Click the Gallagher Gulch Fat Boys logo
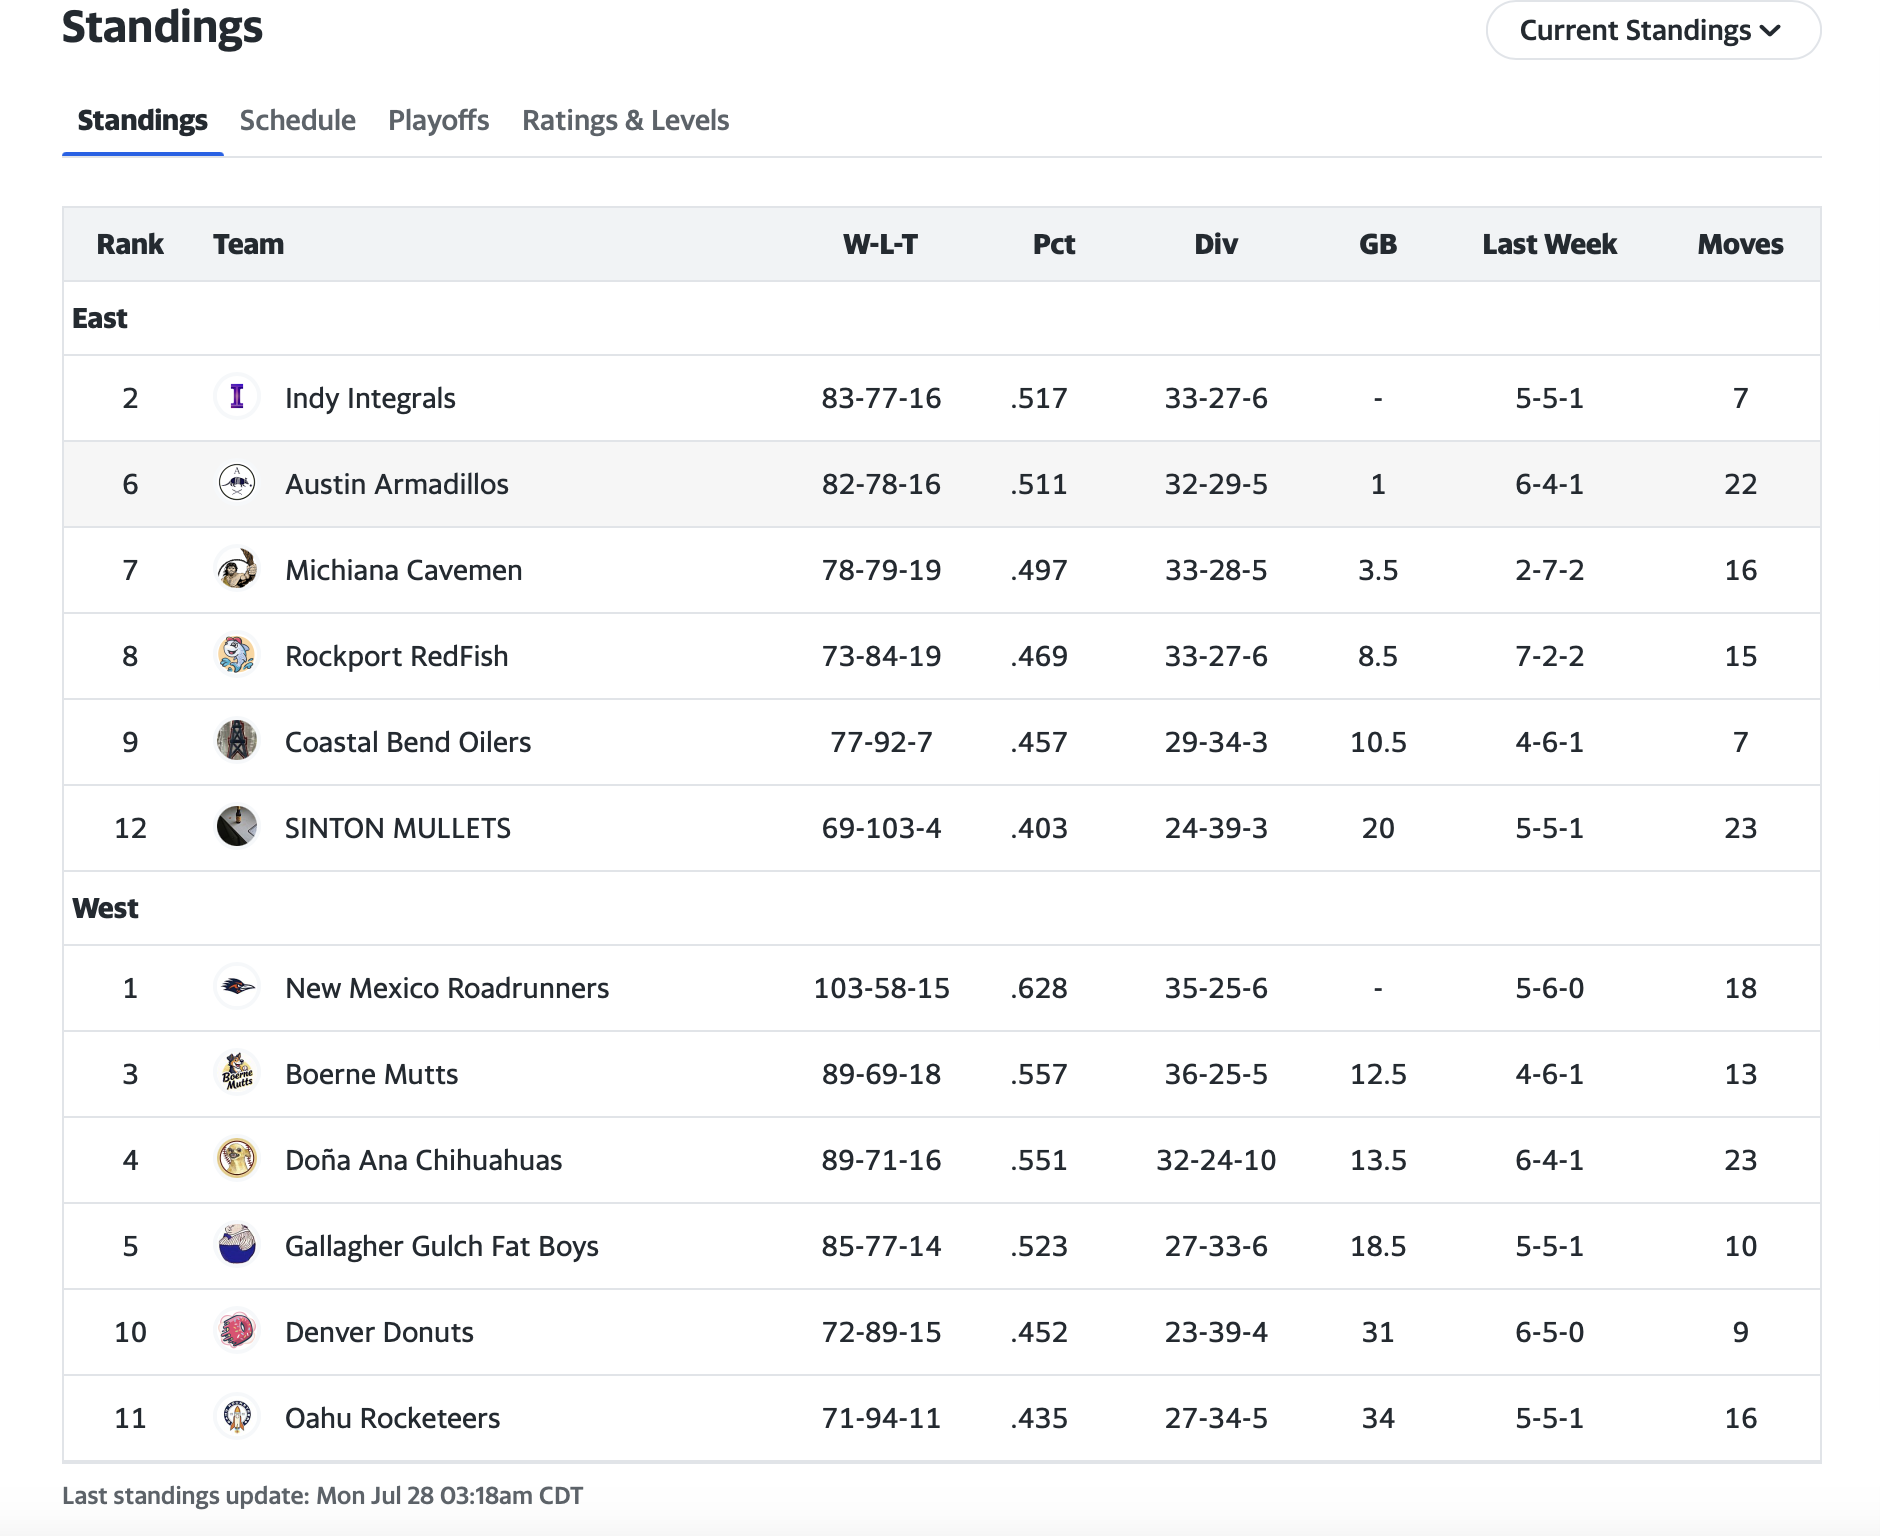The height and width of the screenshot is (1536, 1880). [x=237, y=1246]
